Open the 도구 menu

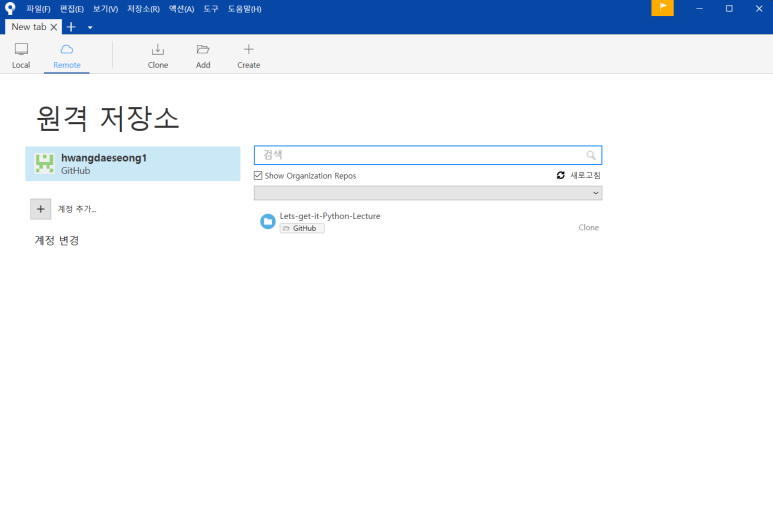(x=211, y=9)
